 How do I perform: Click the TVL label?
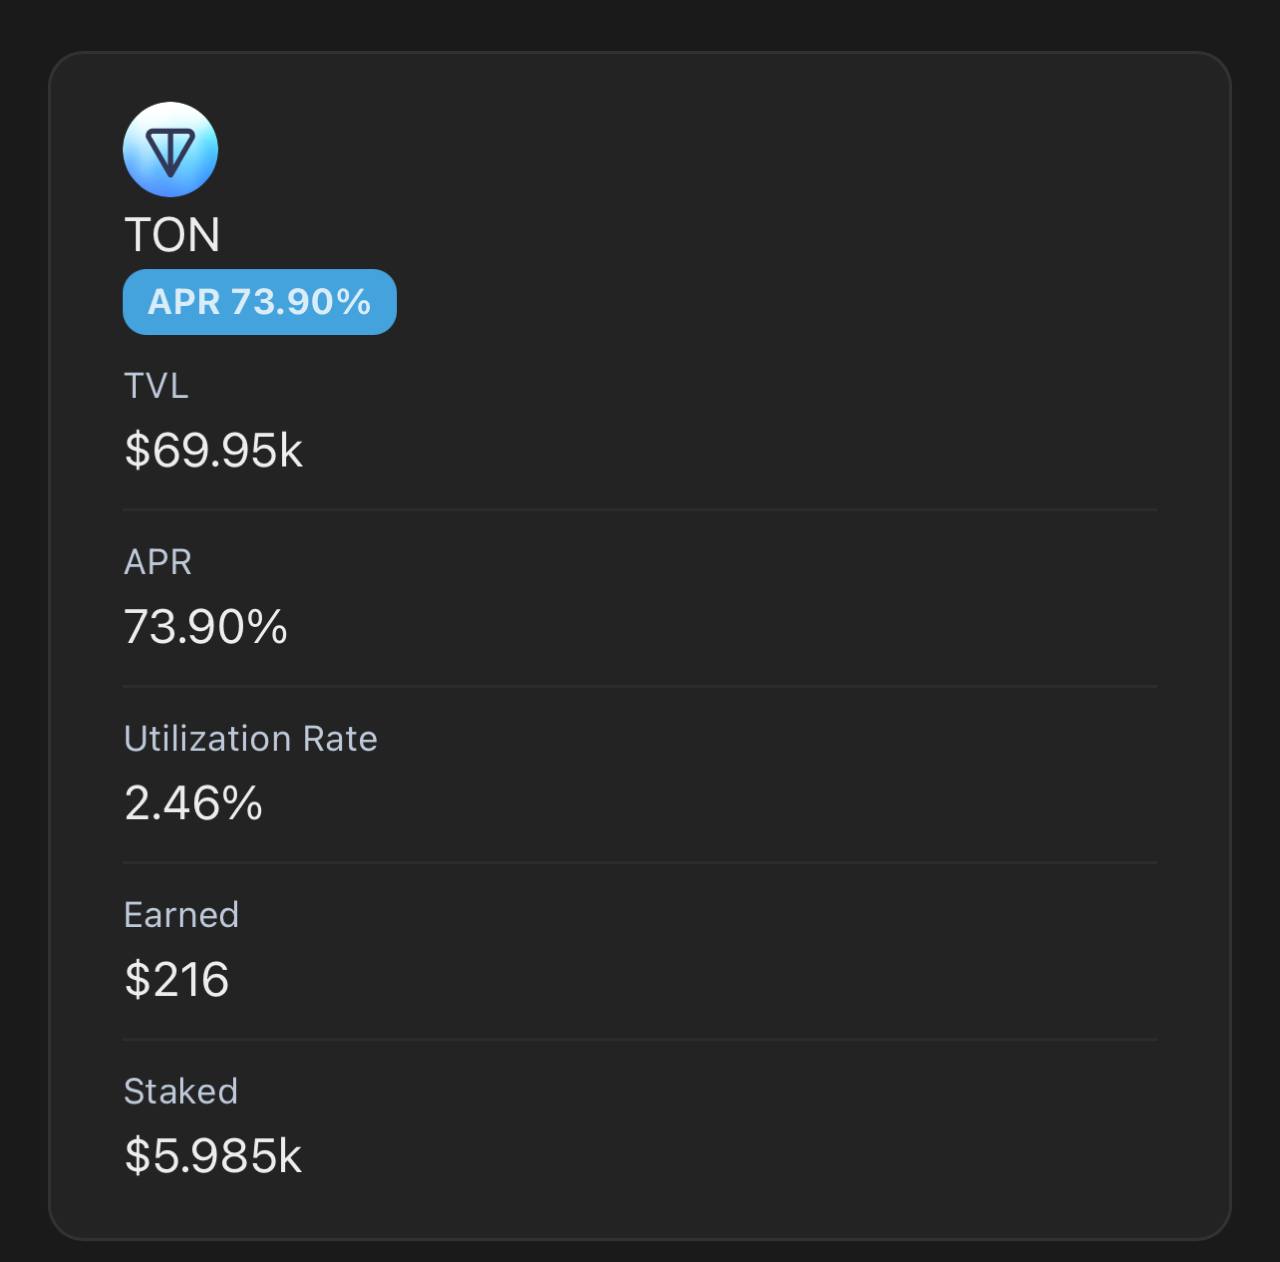(156, 385)
